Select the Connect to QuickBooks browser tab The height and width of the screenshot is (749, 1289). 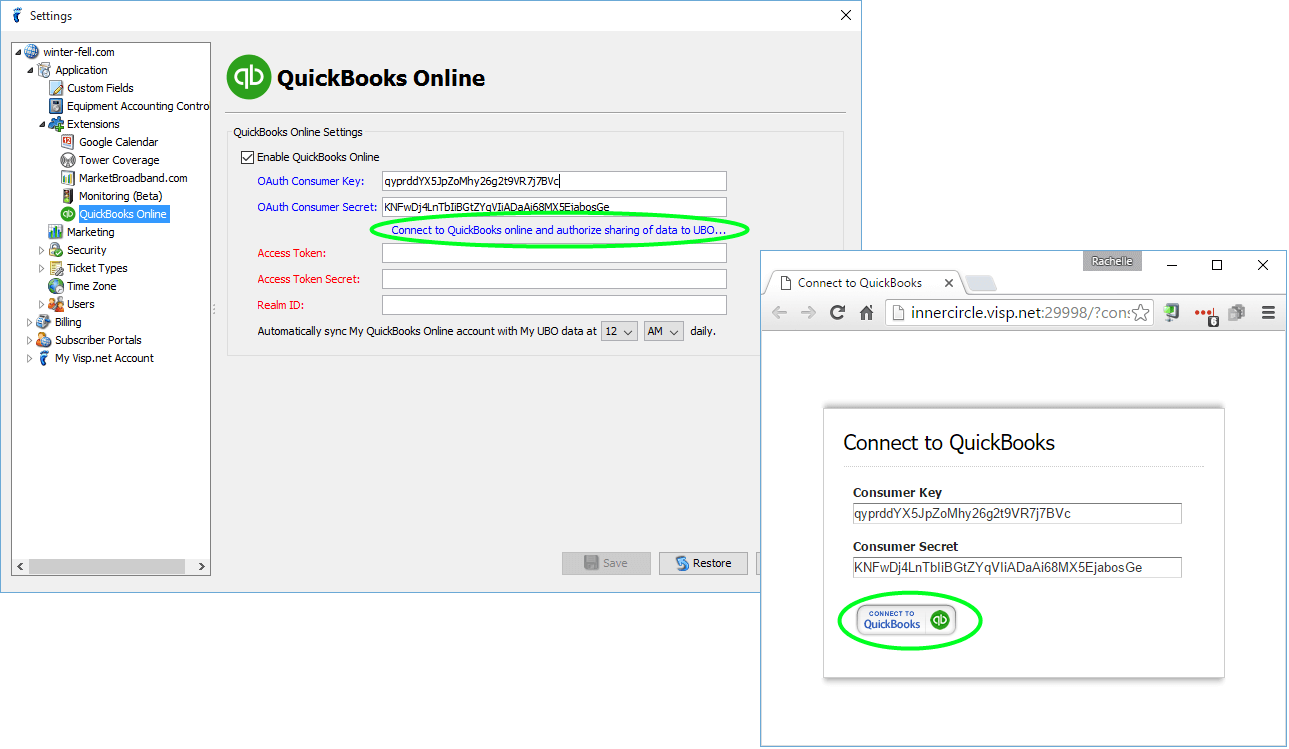(x=864, y=283)
